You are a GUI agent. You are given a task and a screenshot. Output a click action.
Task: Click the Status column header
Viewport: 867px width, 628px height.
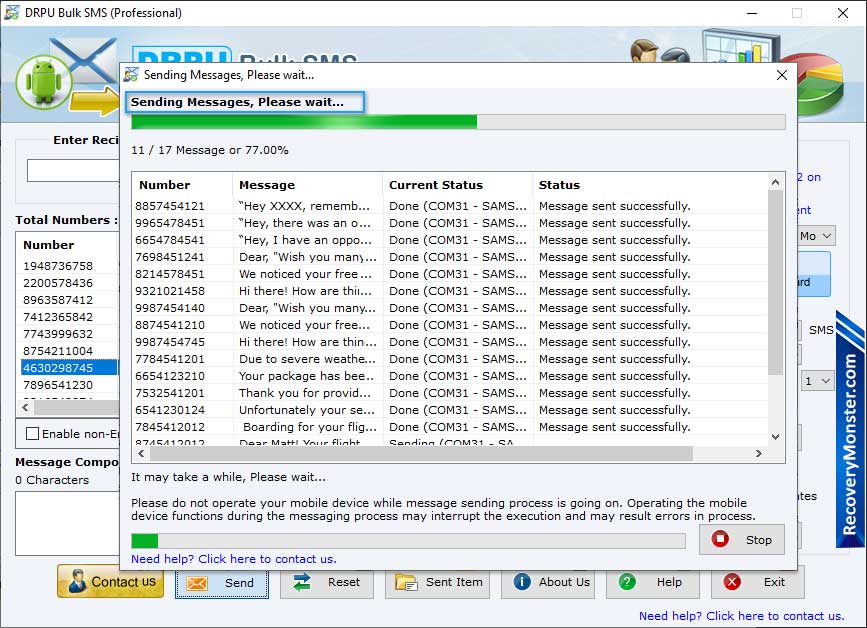coord(650,185)
